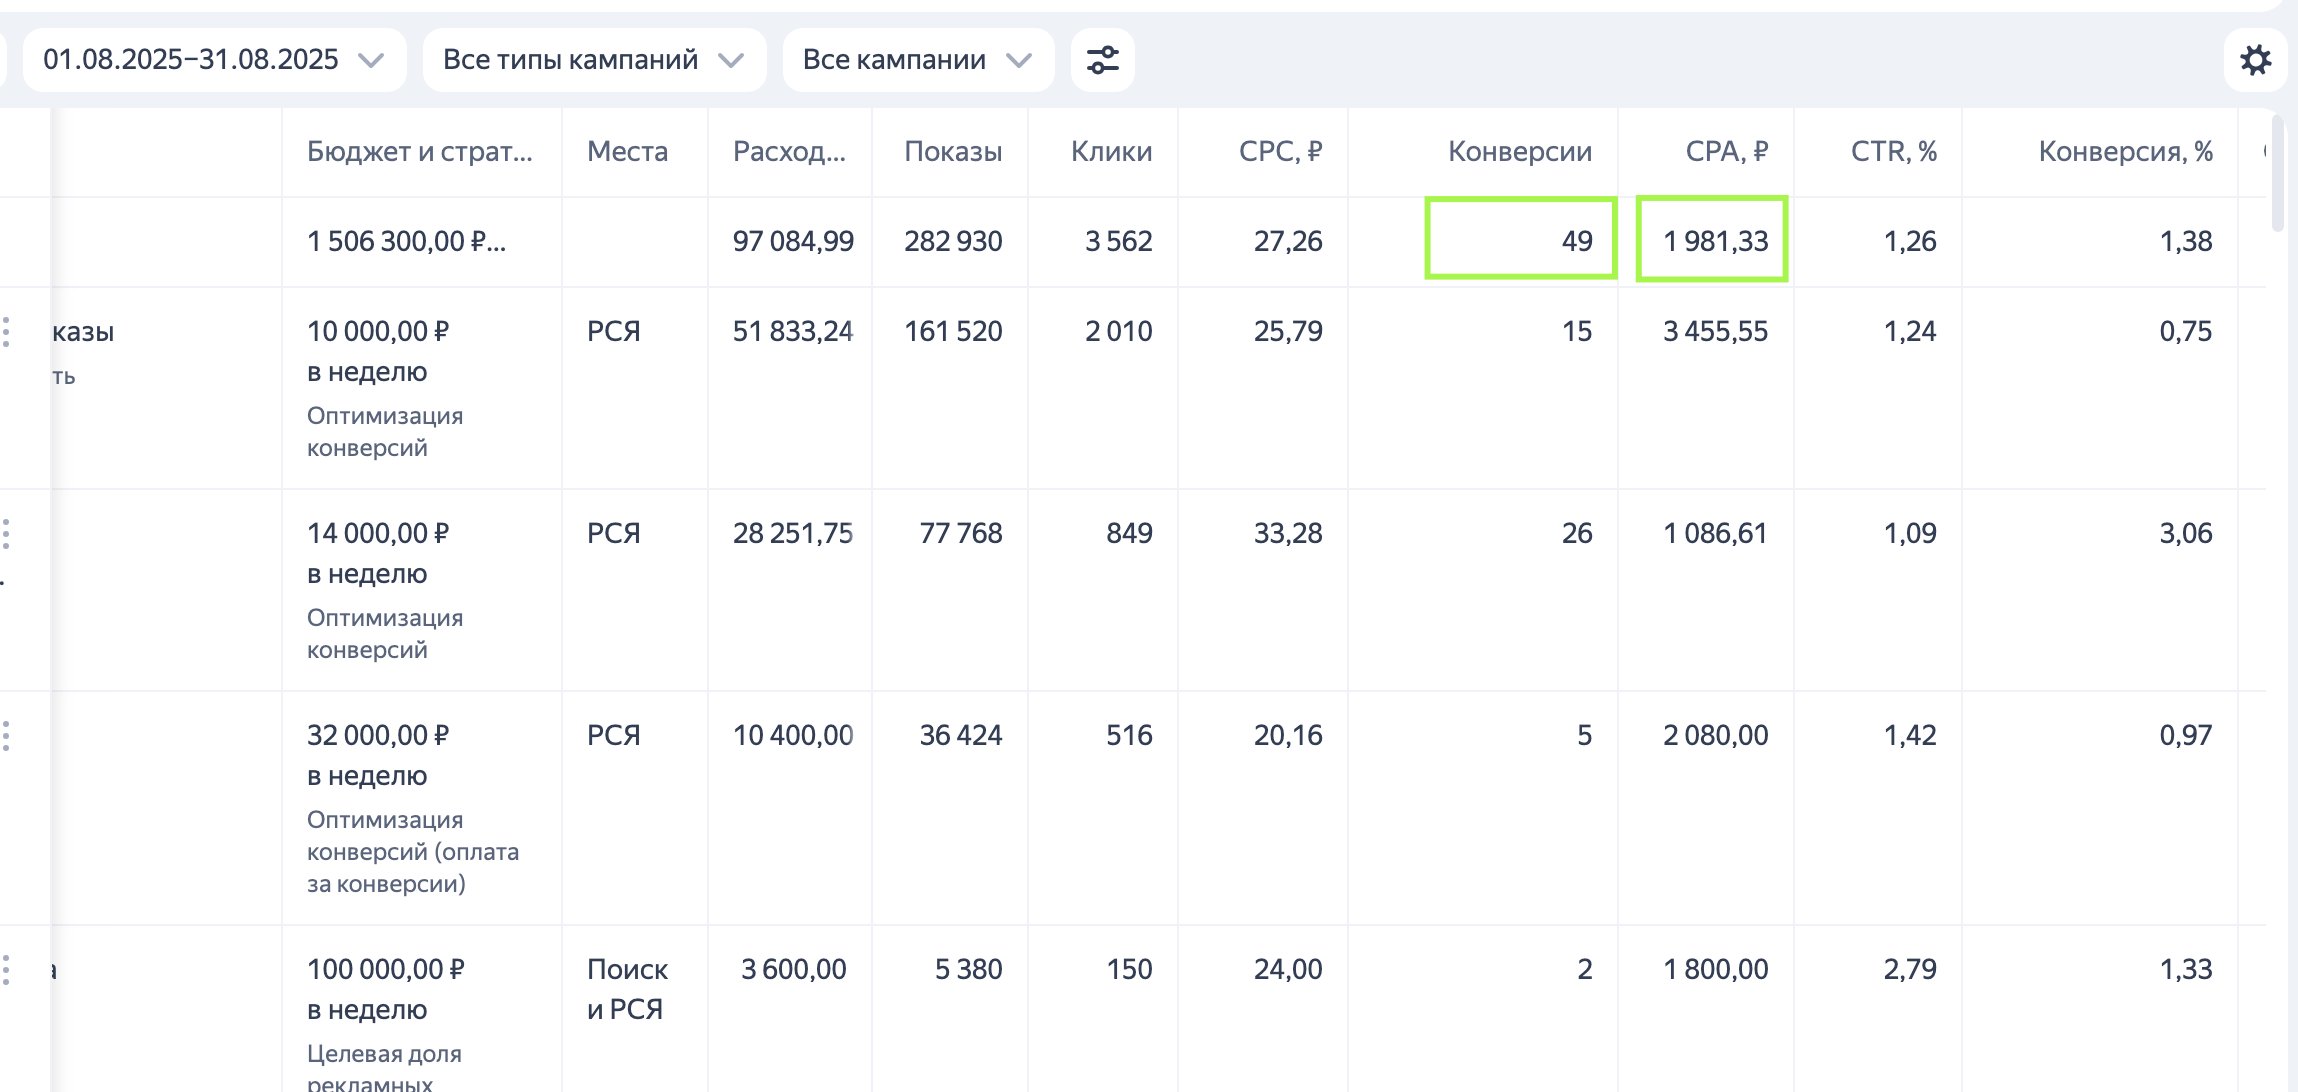The image size is (2298, 1092).
Task: Open three-dot menu for 14 000 ₽ campaign
Action: [7, 534]
